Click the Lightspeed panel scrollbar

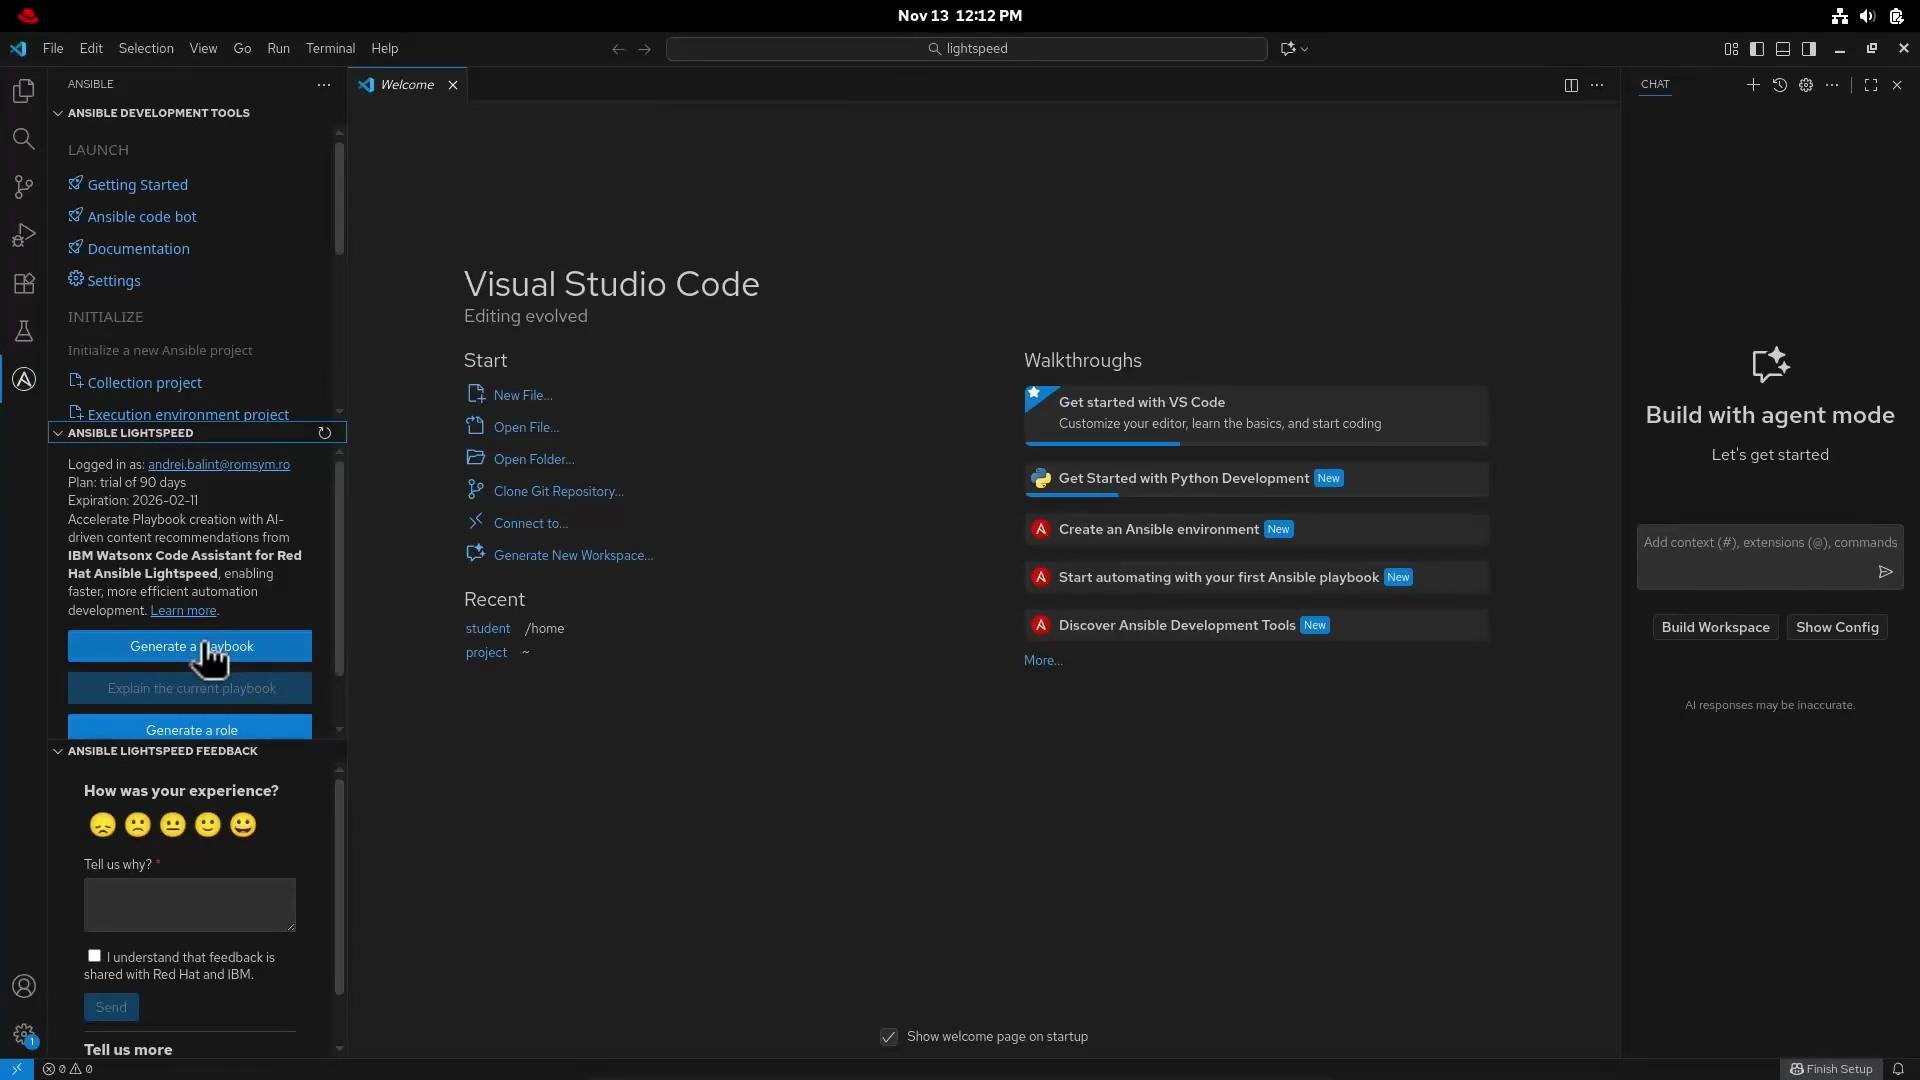click(339, 568)
